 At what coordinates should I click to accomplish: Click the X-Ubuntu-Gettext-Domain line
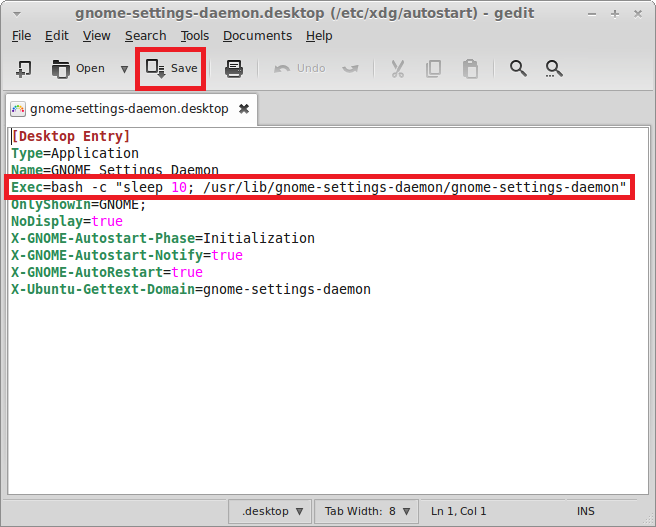[x=191, y=289]
